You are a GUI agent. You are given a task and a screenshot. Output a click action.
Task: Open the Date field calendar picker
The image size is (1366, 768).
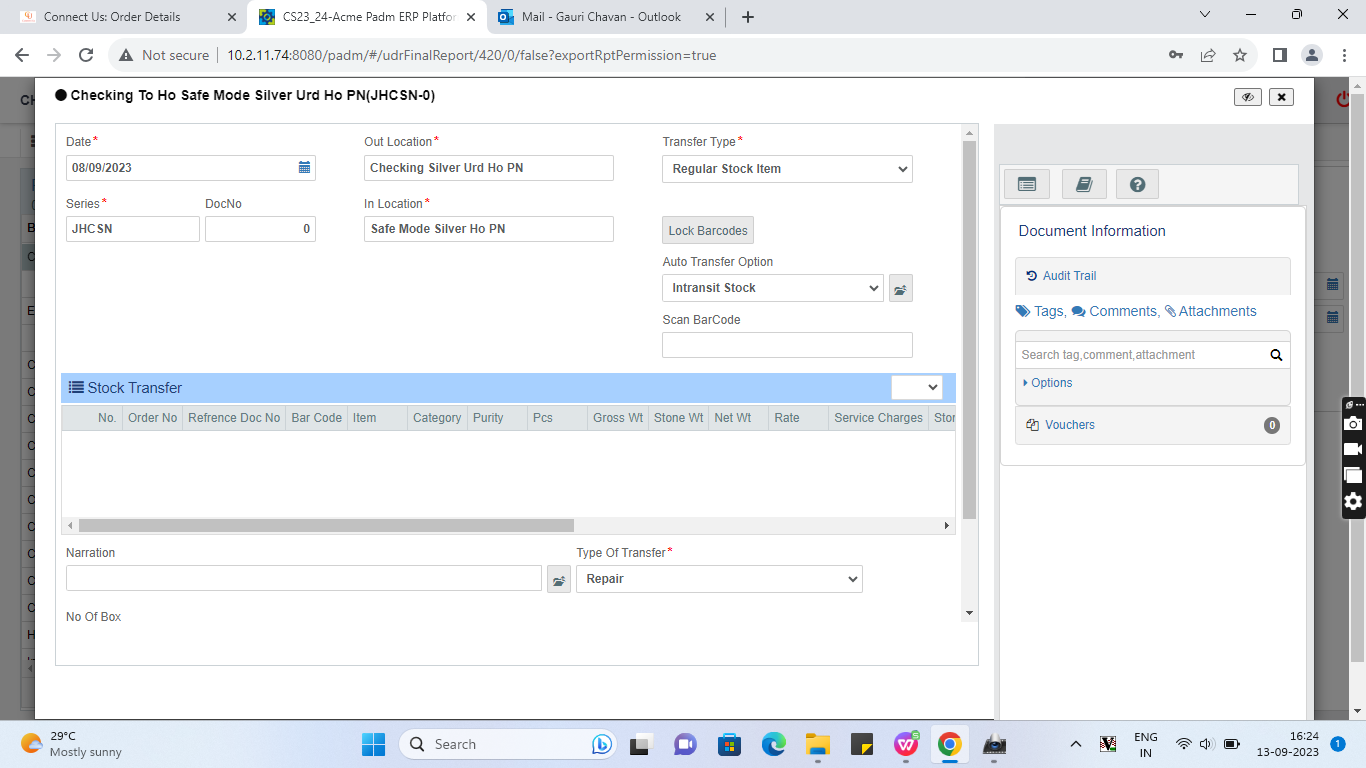pos(304,168)
